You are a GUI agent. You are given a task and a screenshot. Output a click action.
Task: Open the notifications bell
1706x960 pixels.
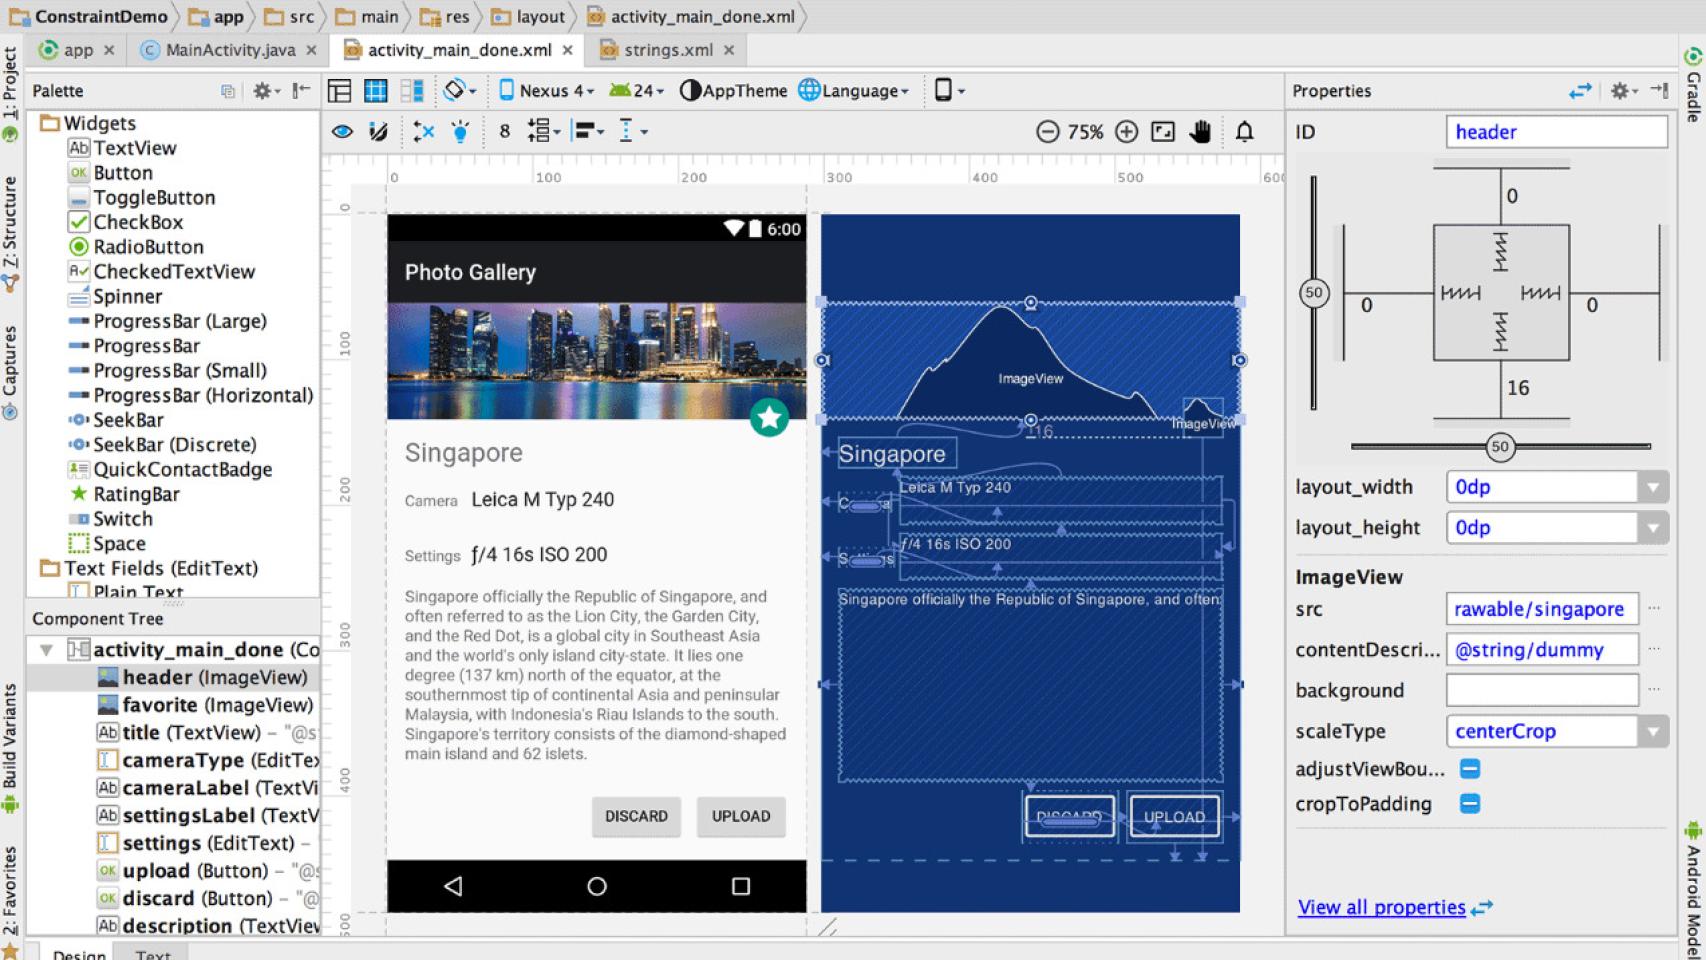[1244, 130]
